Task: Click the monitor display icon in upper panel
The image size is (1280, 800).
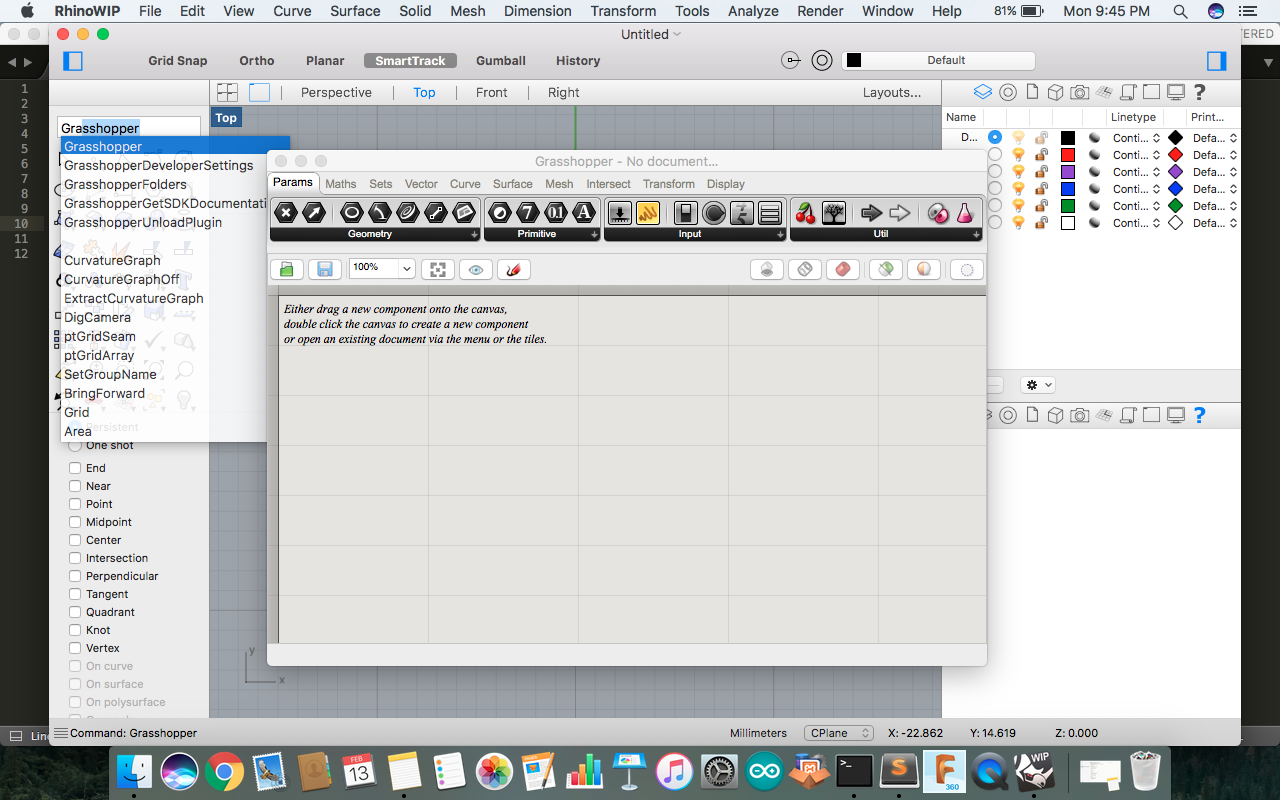Action: click(1176, 92)
